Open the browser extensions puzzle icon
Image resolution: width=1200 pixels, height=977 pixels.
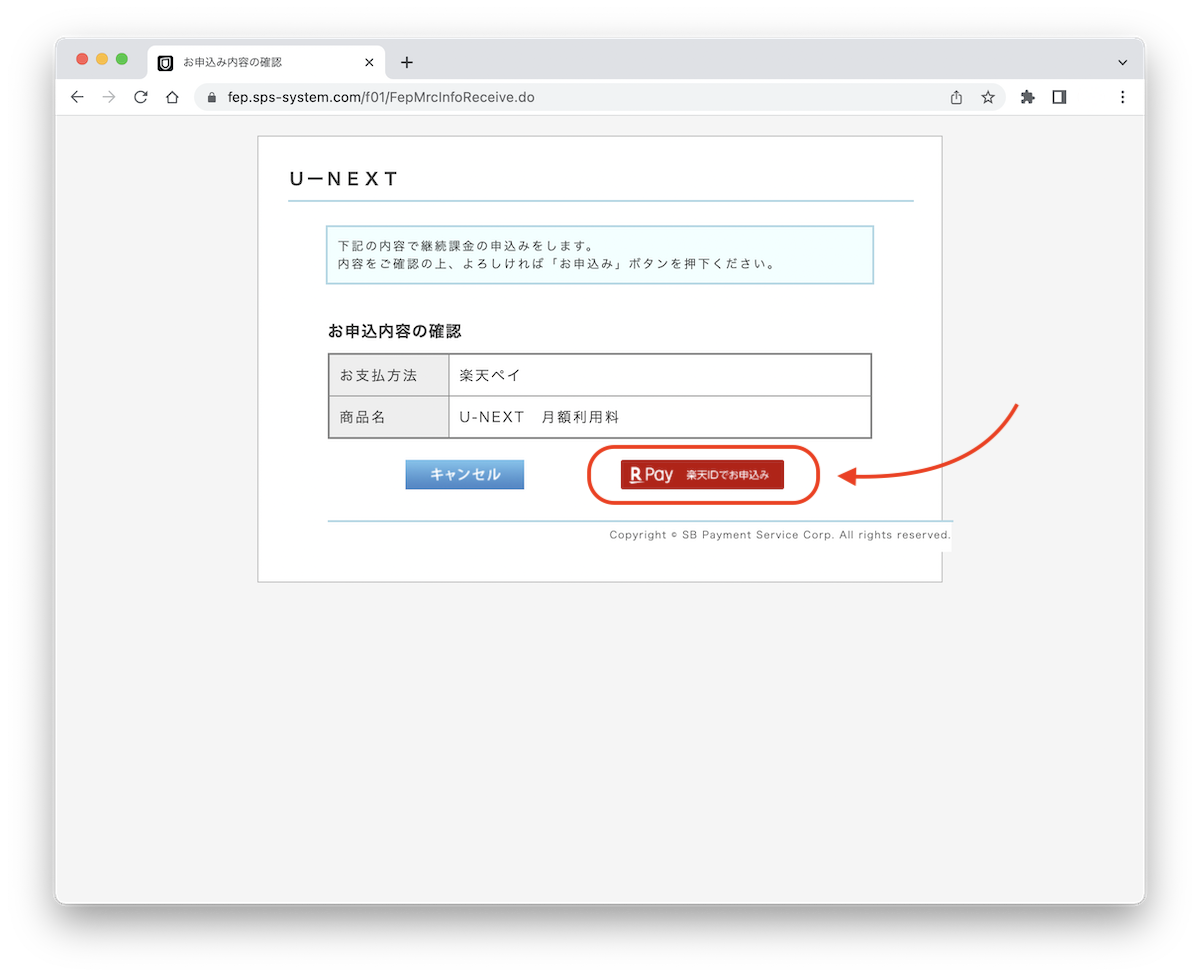(1027, 97)
